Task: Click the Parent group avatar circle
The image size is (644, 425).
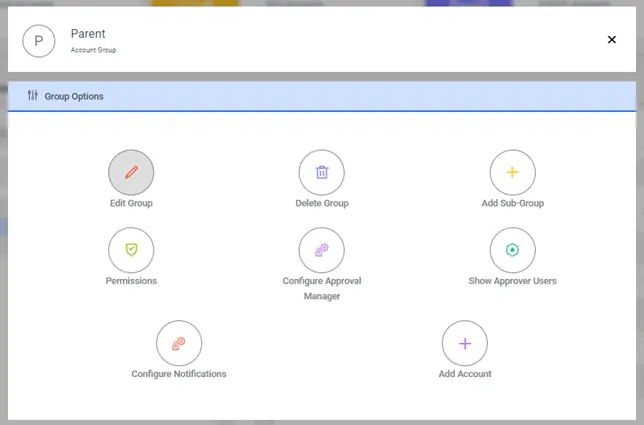Action: click(x=39, y=41)
